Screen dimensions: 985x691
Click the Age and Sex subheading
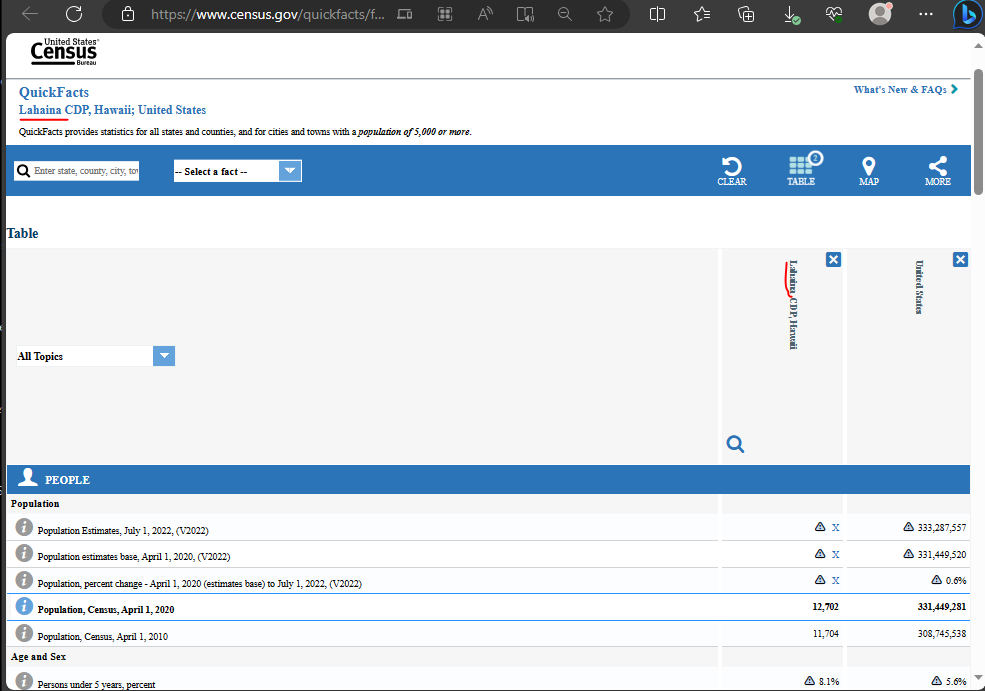(38, 656)
